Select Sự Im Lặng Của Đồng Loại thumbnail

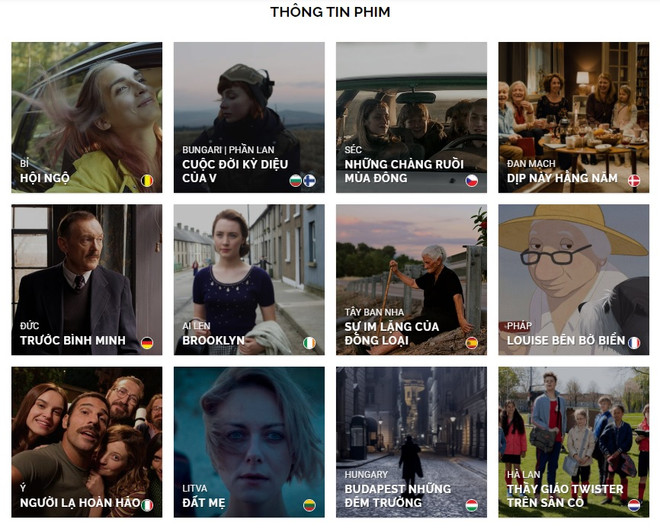coord(411,280)
